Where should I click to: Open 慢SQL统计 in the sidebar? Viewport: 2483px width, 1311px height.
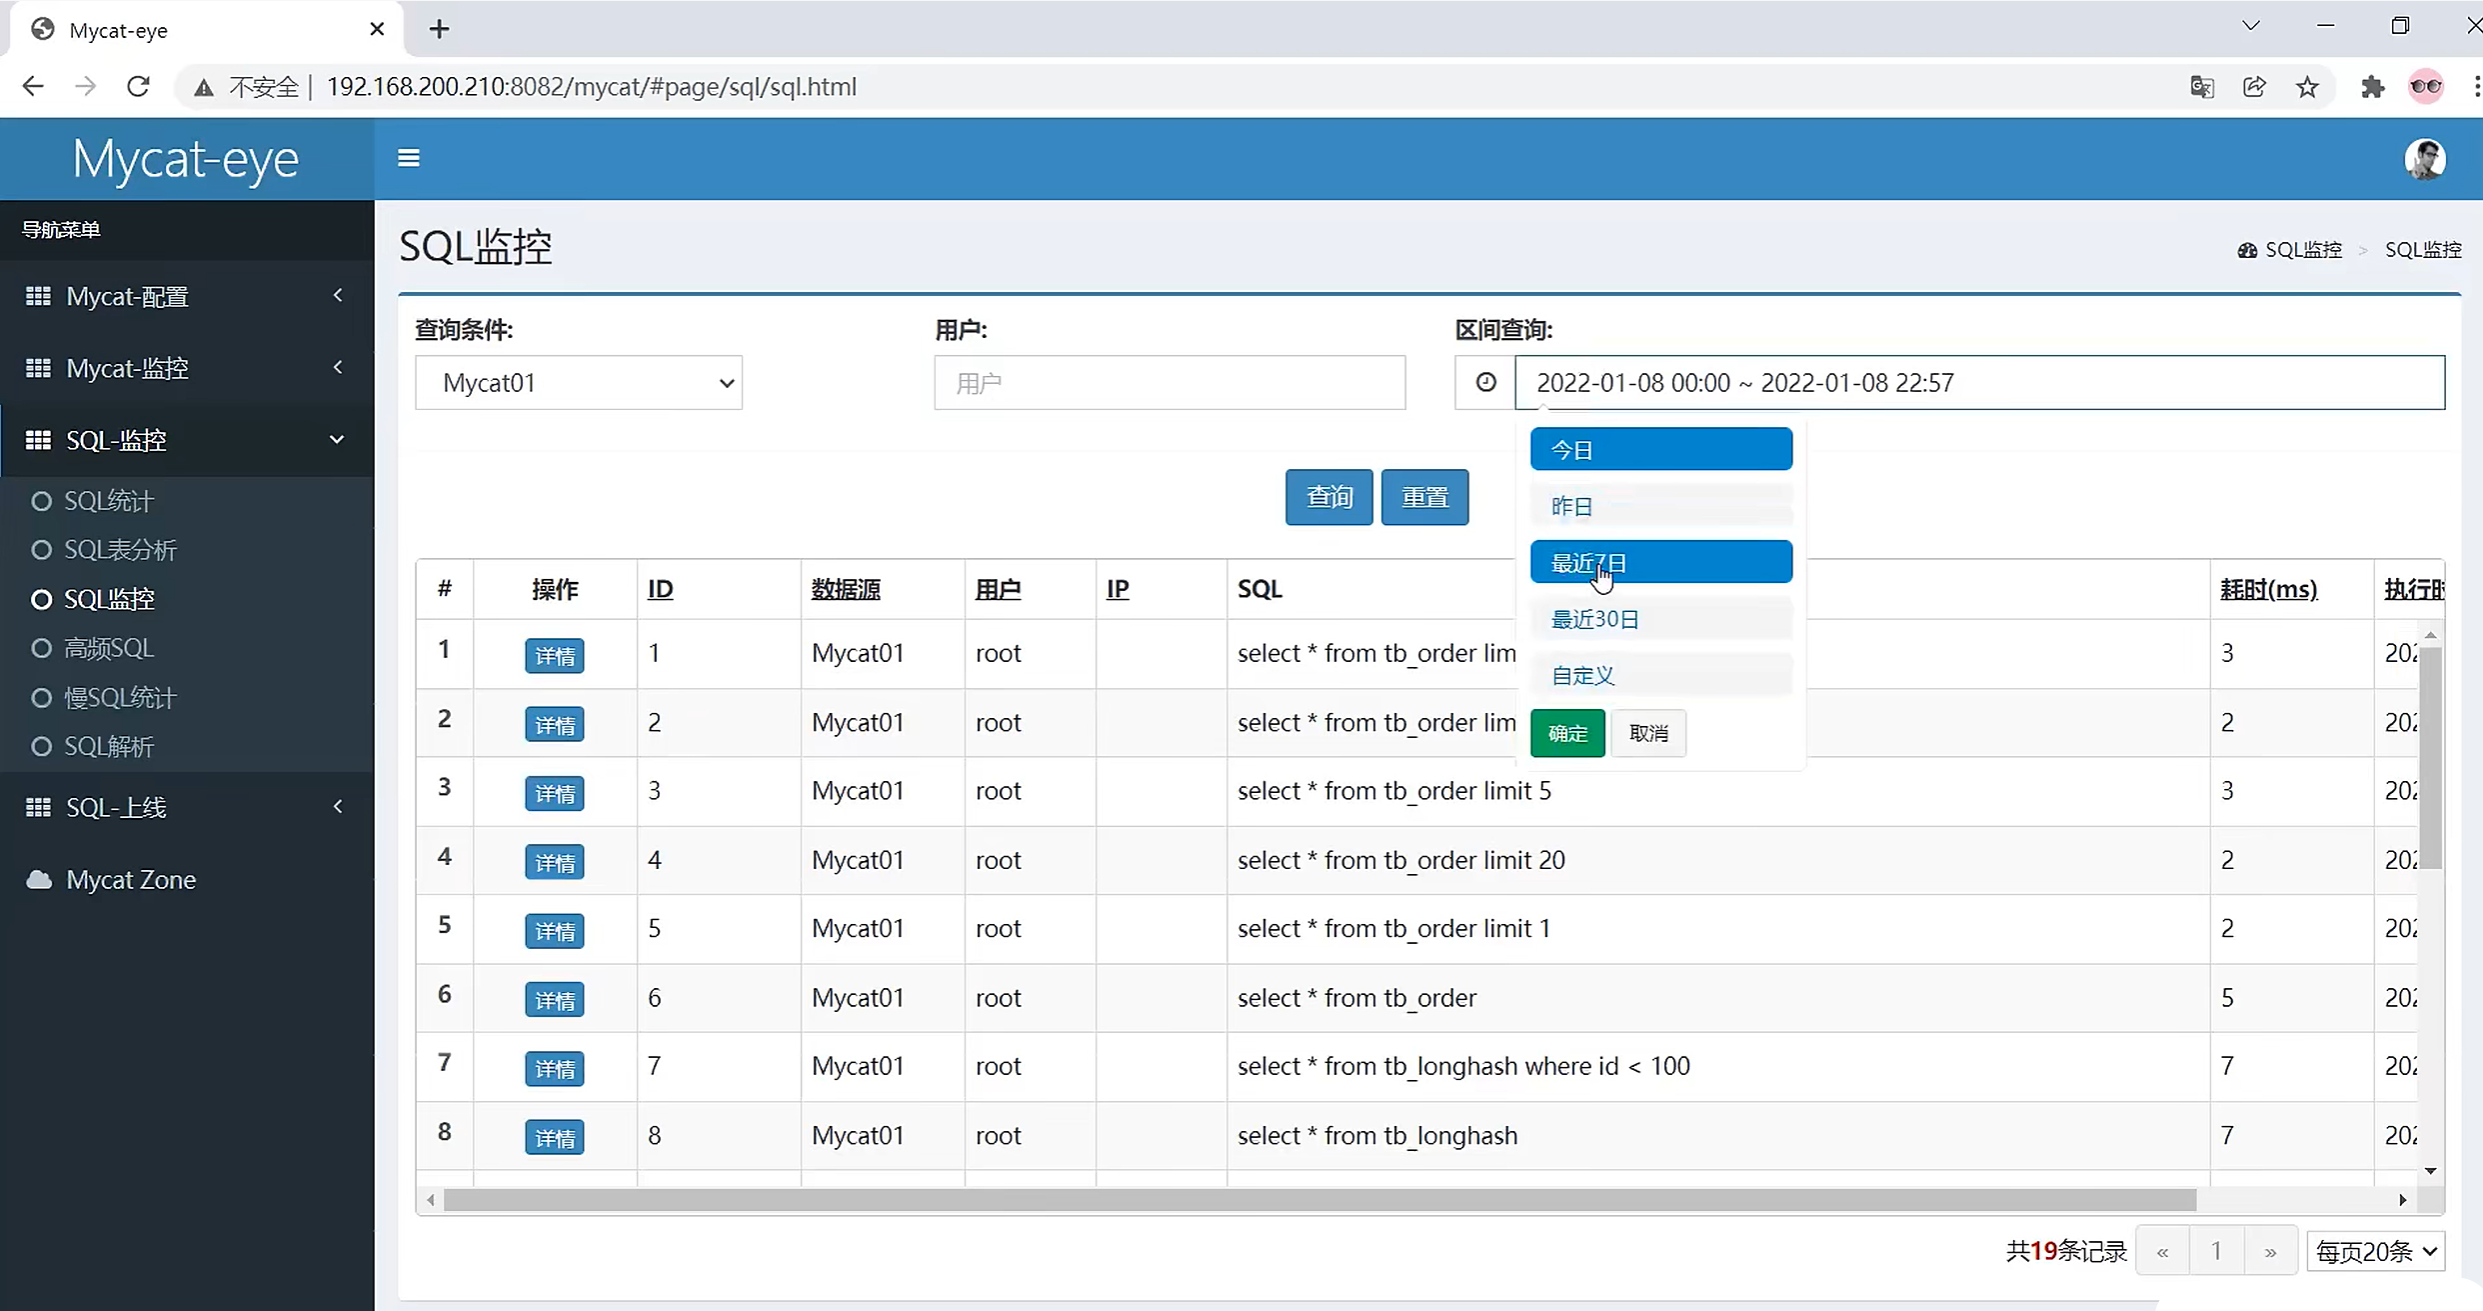(120, 697)
